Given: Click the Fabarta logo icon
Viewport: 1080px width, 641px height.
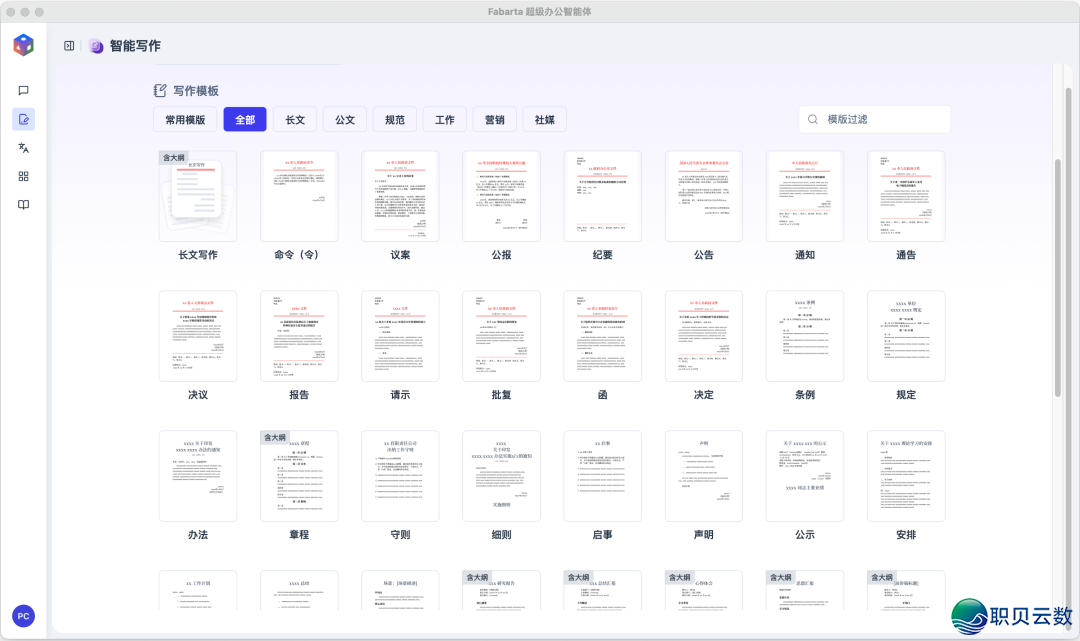Looking at the screenshot, I should [24, 45].
